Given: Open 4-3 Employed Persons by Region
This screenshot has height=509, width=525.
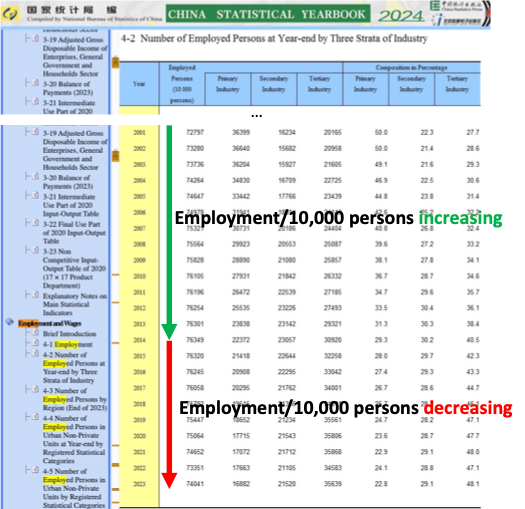Looking at the screenshot, I should pyautogui.click(x=75, y=399).
